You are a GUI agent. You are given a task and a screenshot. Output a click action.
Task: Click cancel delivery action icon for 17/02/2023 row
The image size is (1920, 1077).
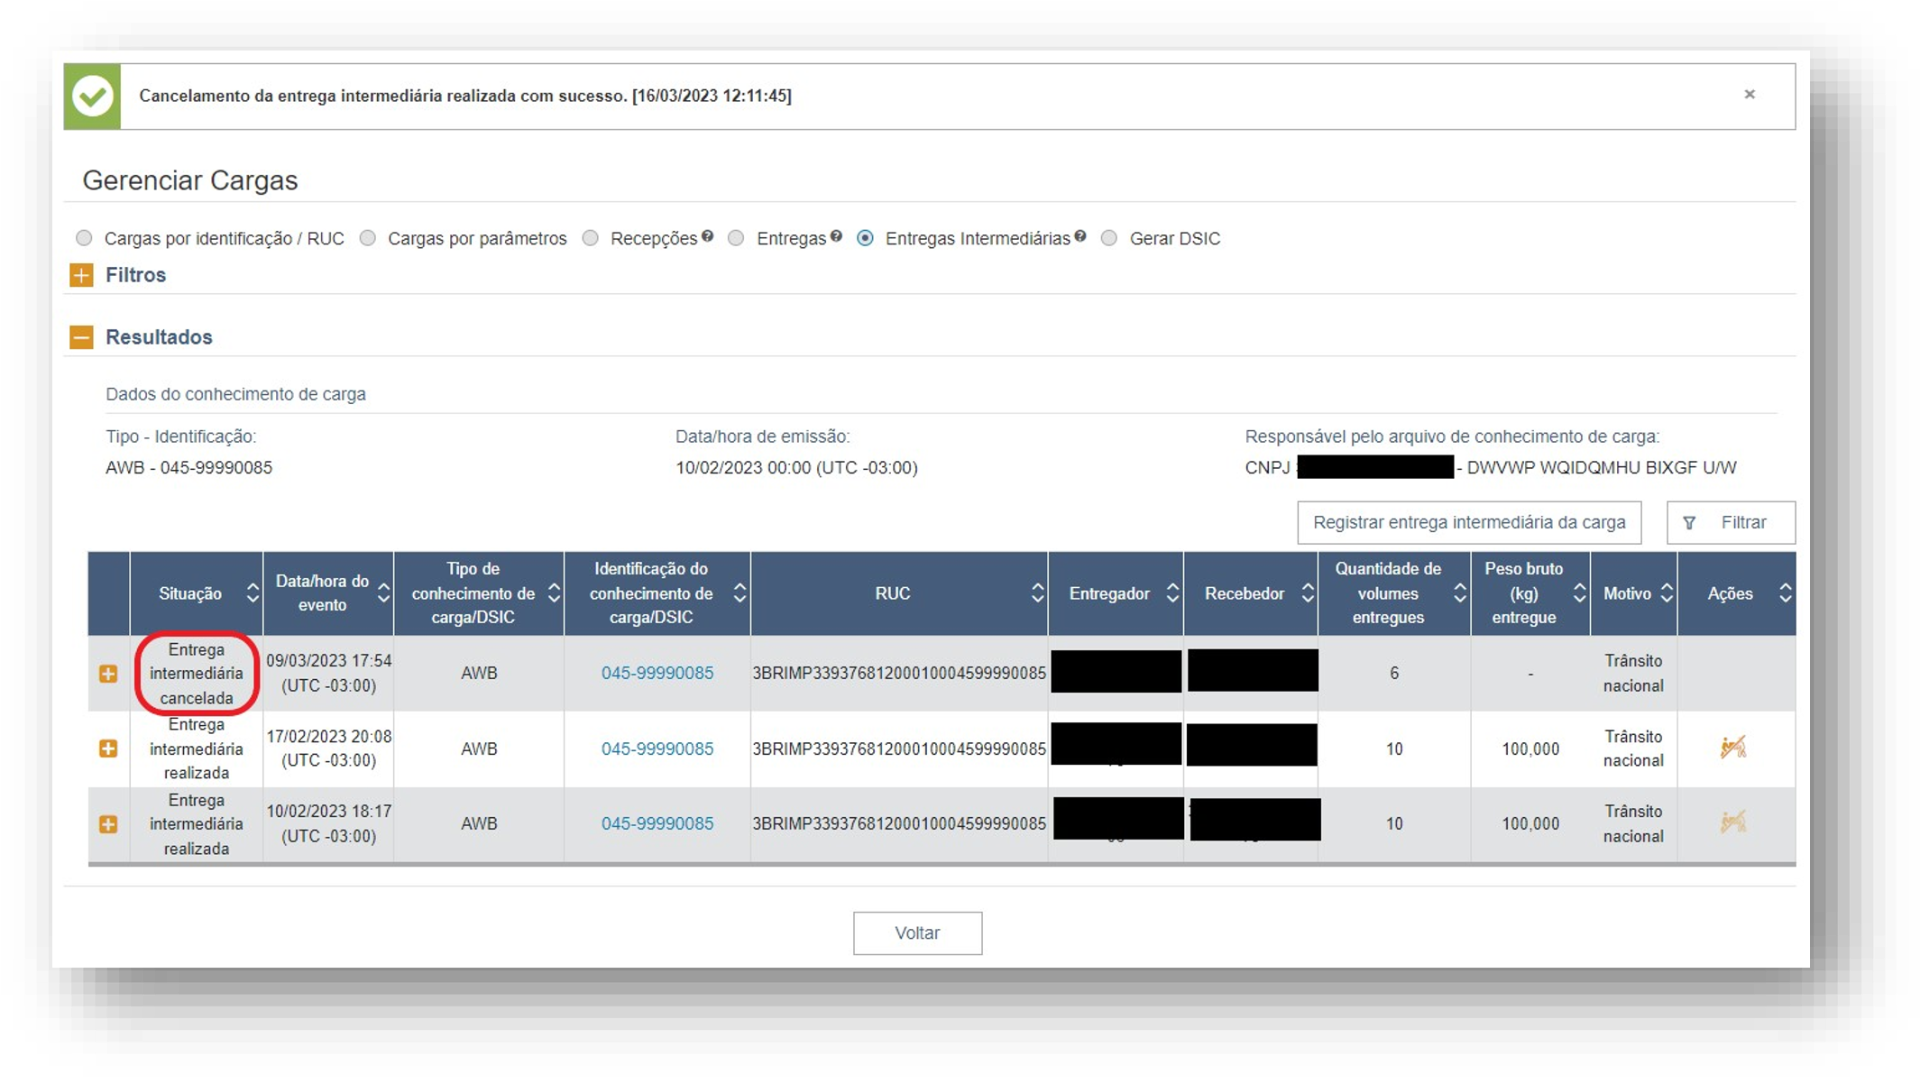tap(1733, 747)
